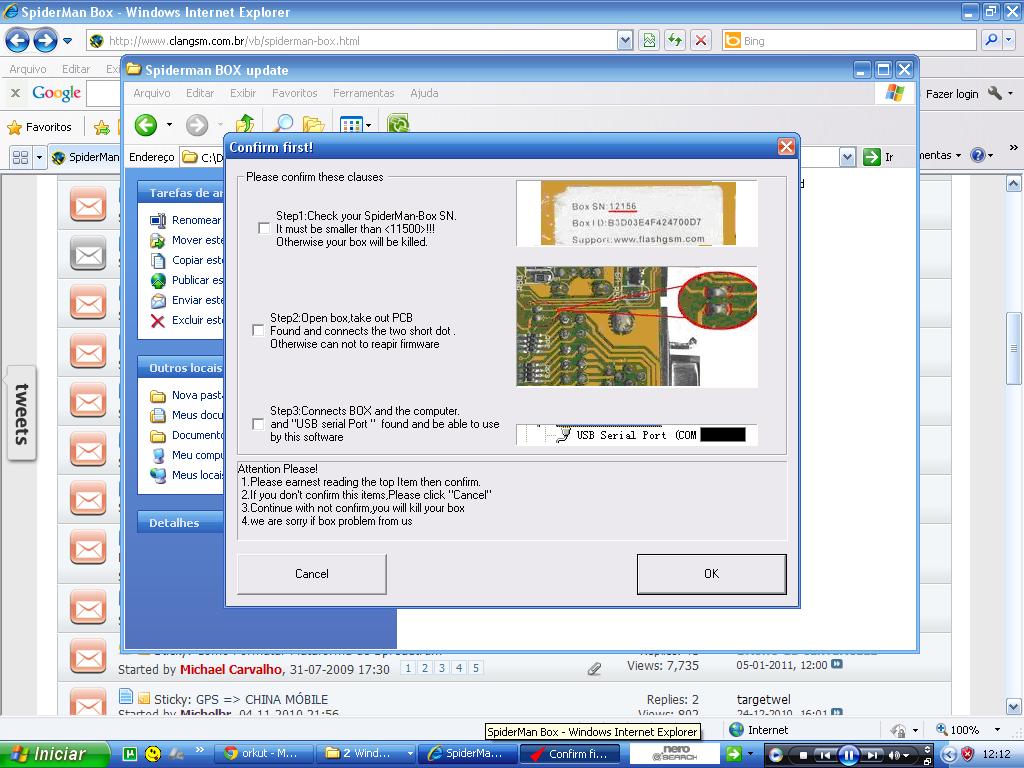Click the smiley face quick launch icon

click(153, 754)
